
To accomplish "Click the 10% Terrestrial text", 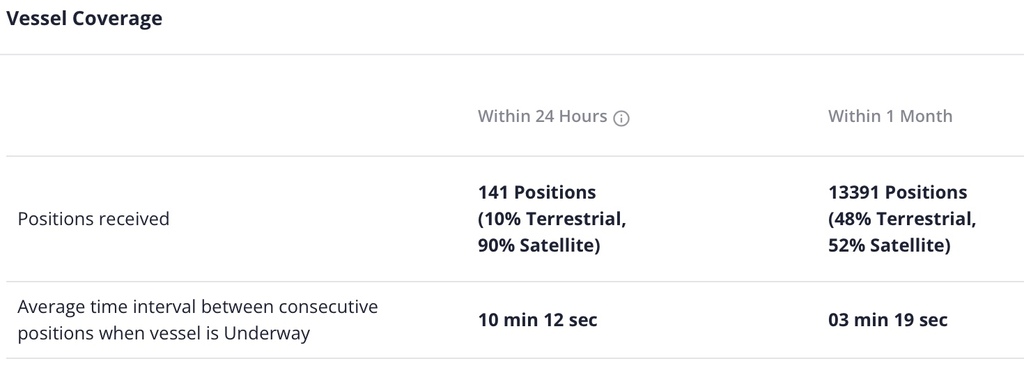I will click(x=554, y=220).
